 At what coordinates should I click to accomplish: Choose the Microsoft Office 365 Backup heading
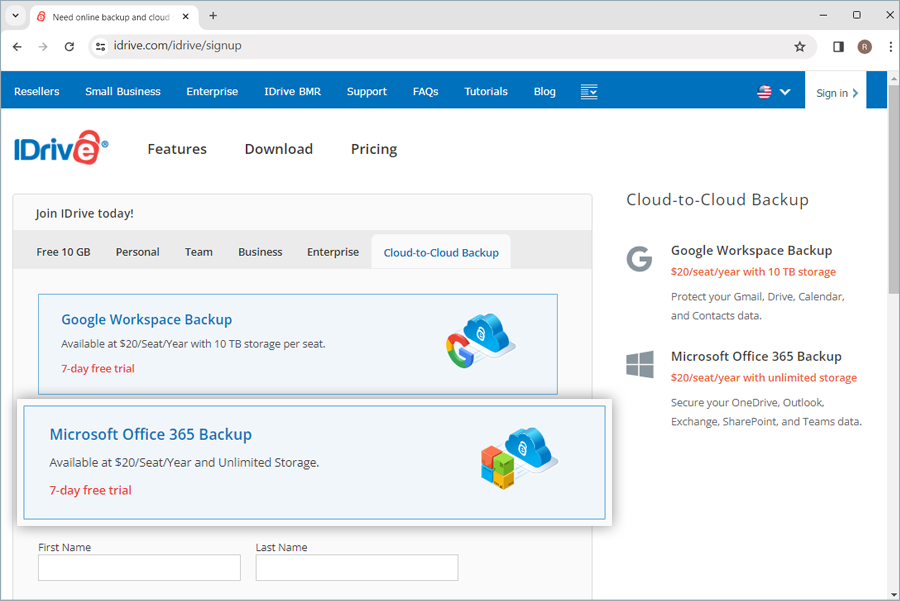[x=151, y=435]
